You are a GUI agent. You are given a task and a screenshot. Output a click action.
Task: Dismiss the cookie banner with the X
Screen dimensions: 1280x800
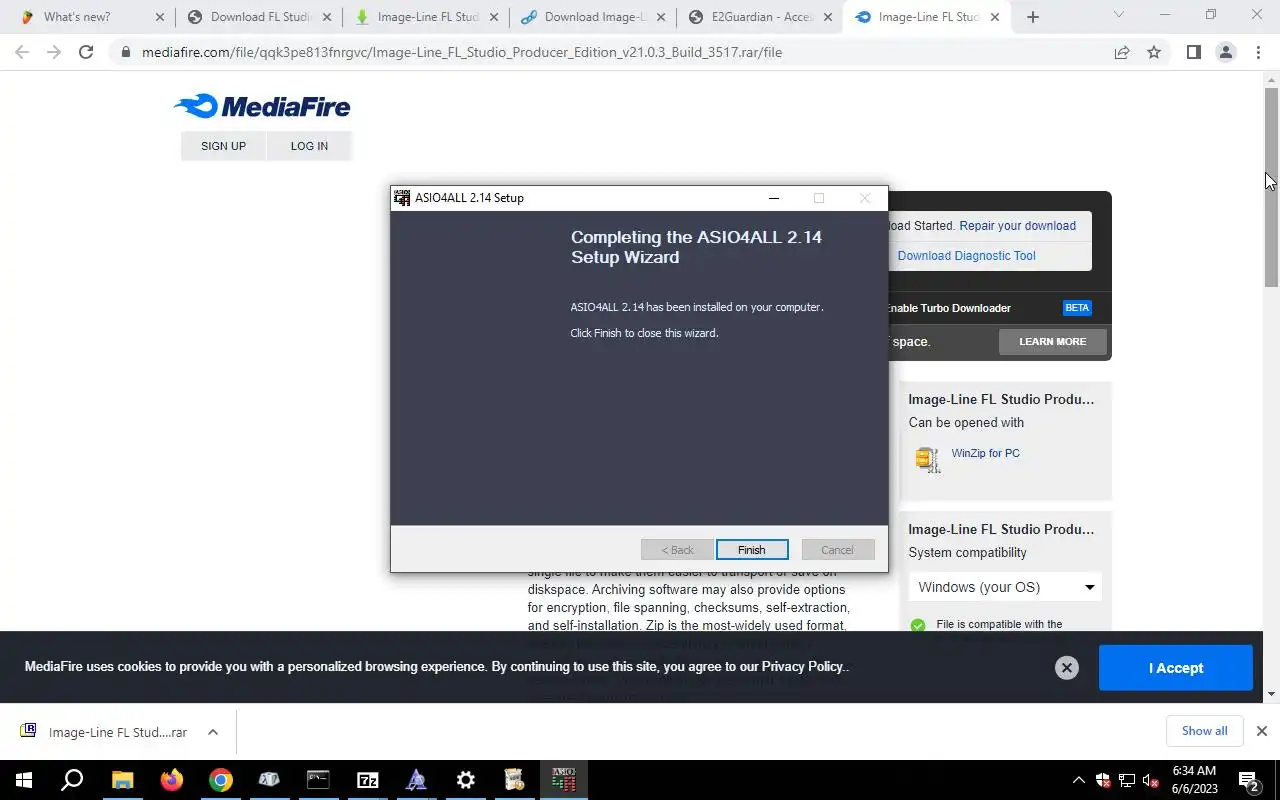[1067, 668]
